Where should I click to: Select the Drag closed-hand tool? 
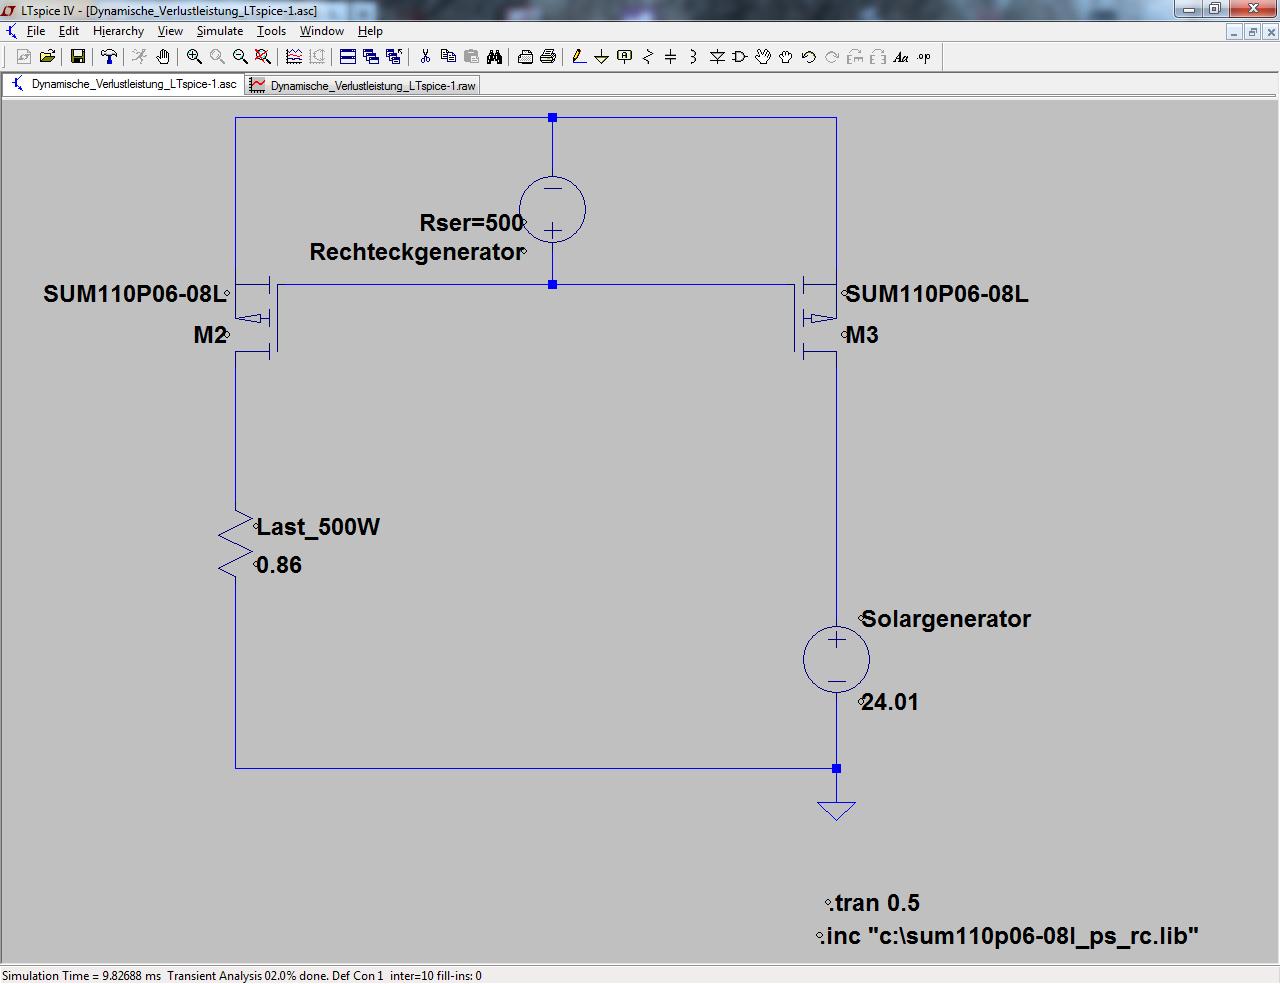pos(786,57)
